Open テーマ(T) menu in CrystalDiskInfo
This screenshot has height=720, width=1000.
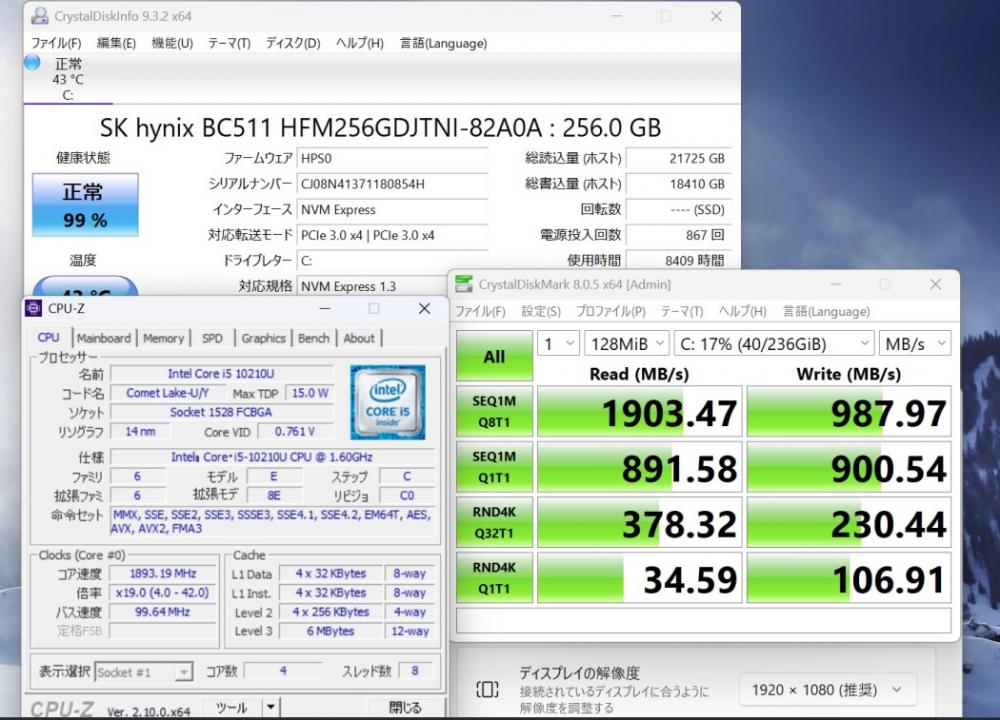click(229, 43)
